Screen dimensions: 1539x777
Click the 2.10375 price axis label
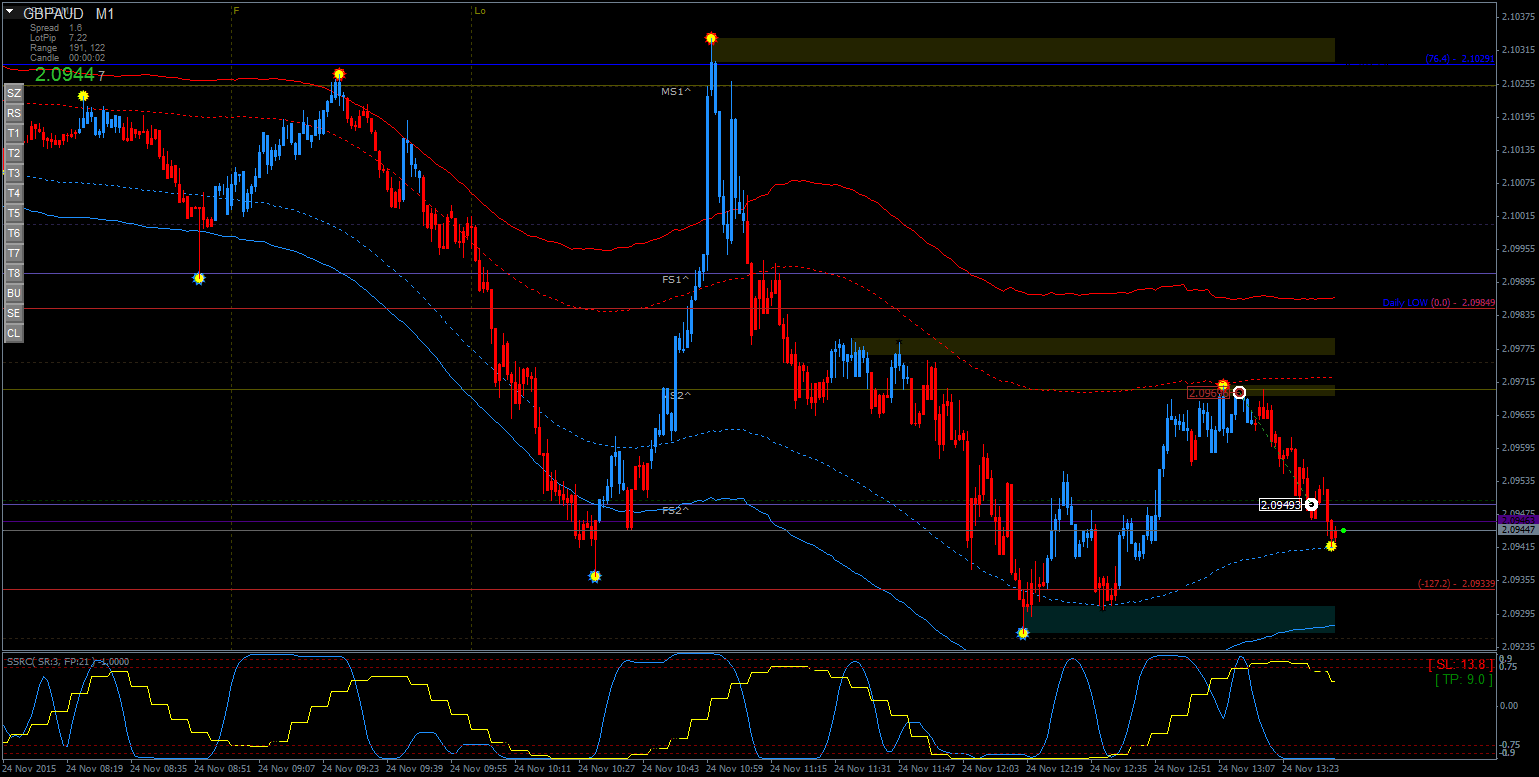1519,17
